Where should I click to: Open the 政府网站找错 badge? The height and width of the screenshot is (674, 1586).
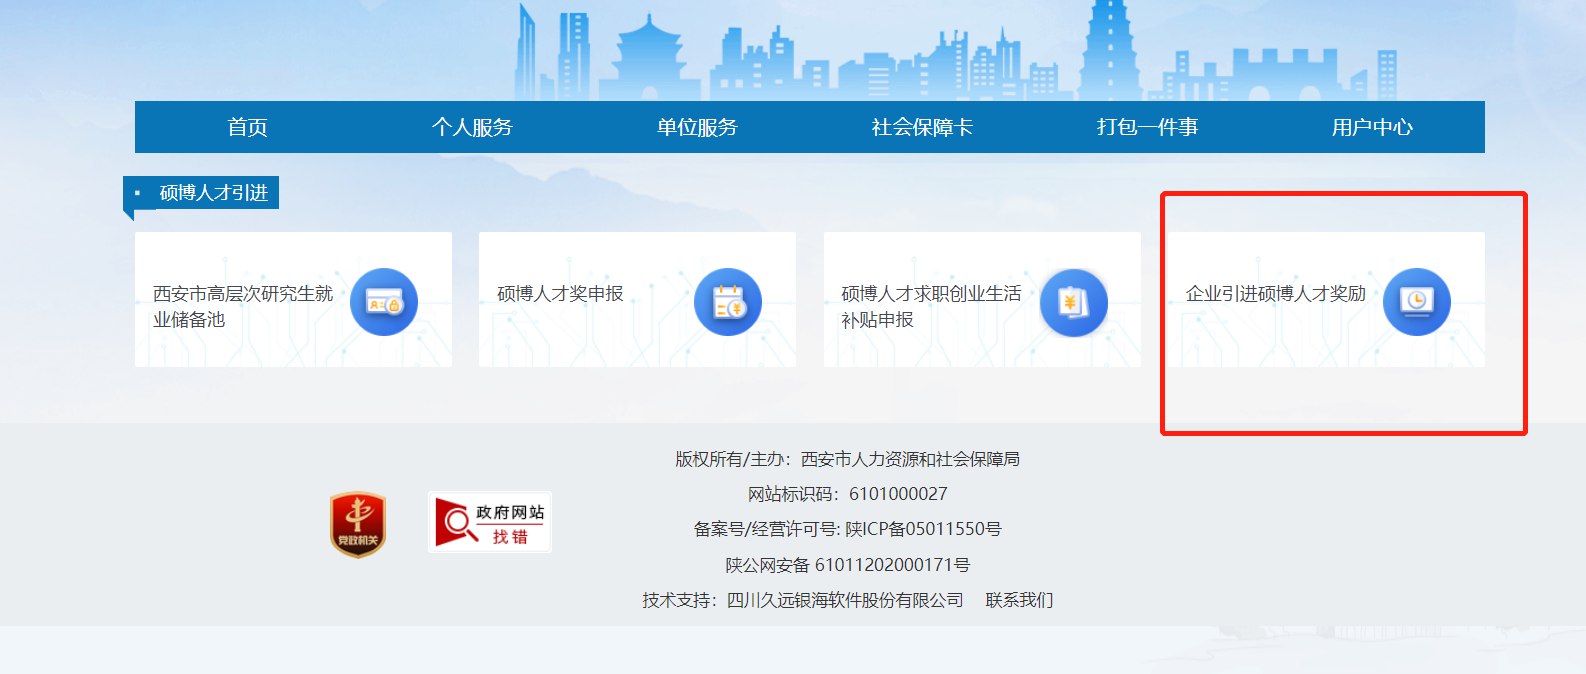[490, 522]
